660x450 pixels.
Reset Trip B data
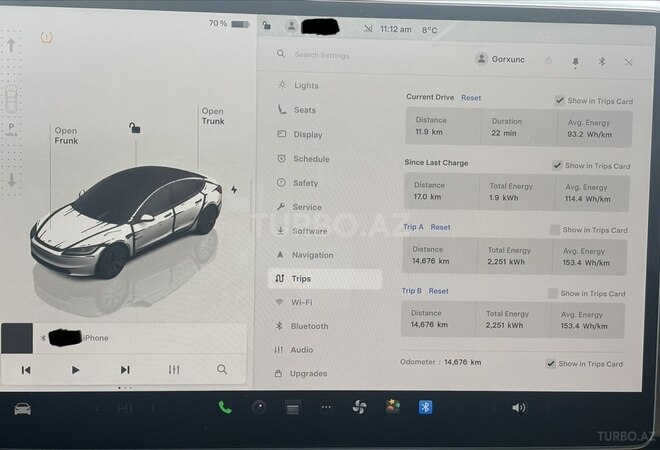[x=439, y=291]
